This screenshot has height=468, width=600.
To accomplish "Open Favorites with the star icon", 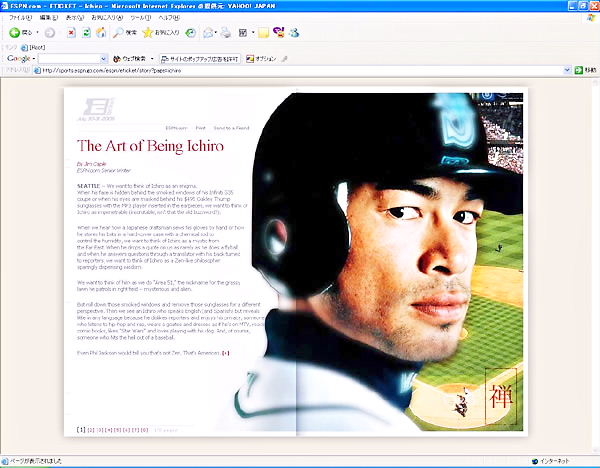I will [147, 33].
